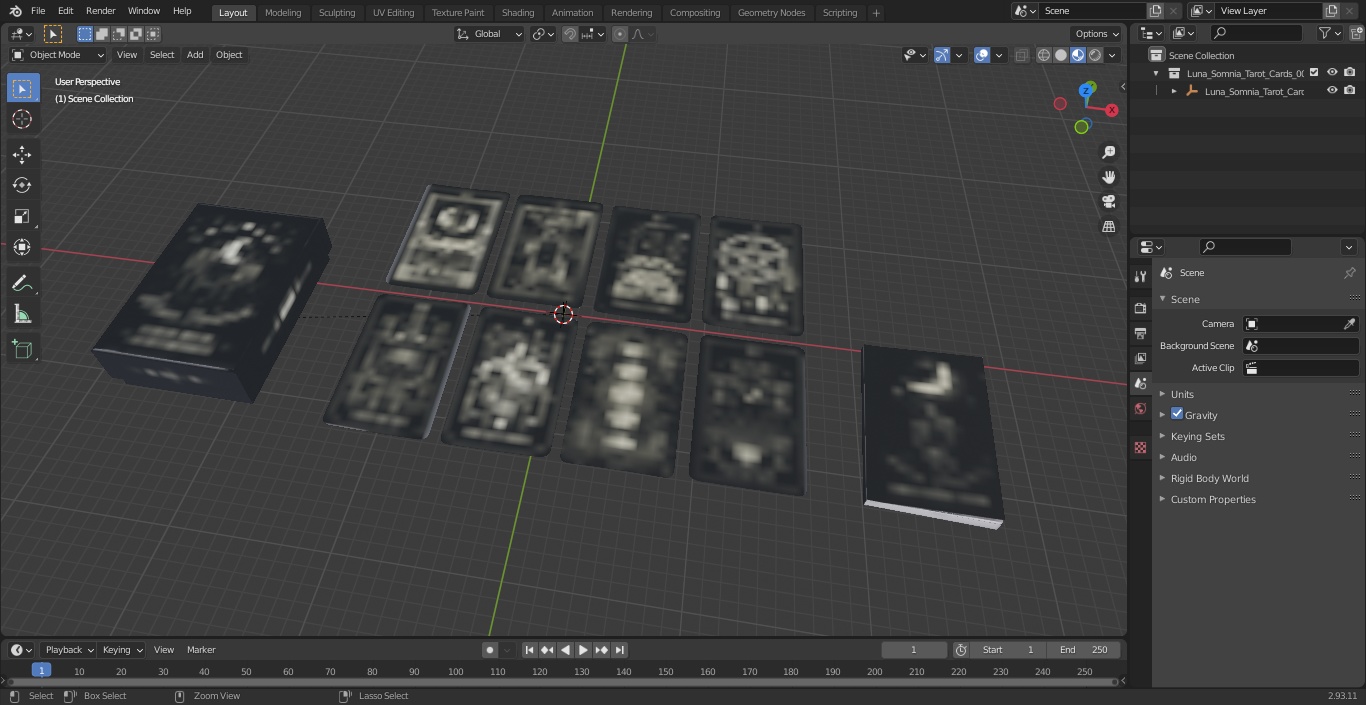Viewport: 1366px width, 705px height.
Task: Open the File menu
Action: pos(38,11)
